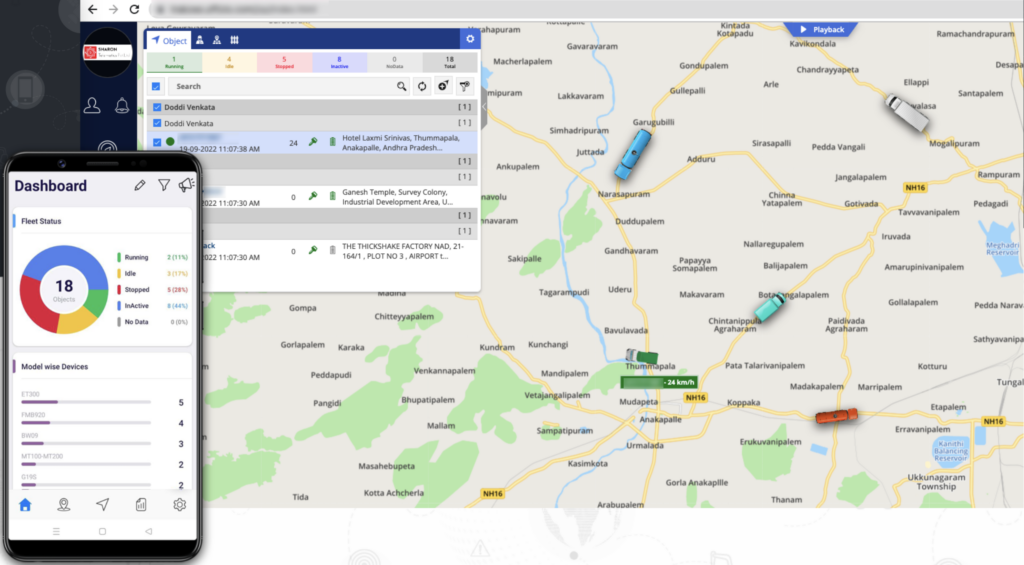Open the filter funnel on the phone dashboard

(x=164, y=185)
